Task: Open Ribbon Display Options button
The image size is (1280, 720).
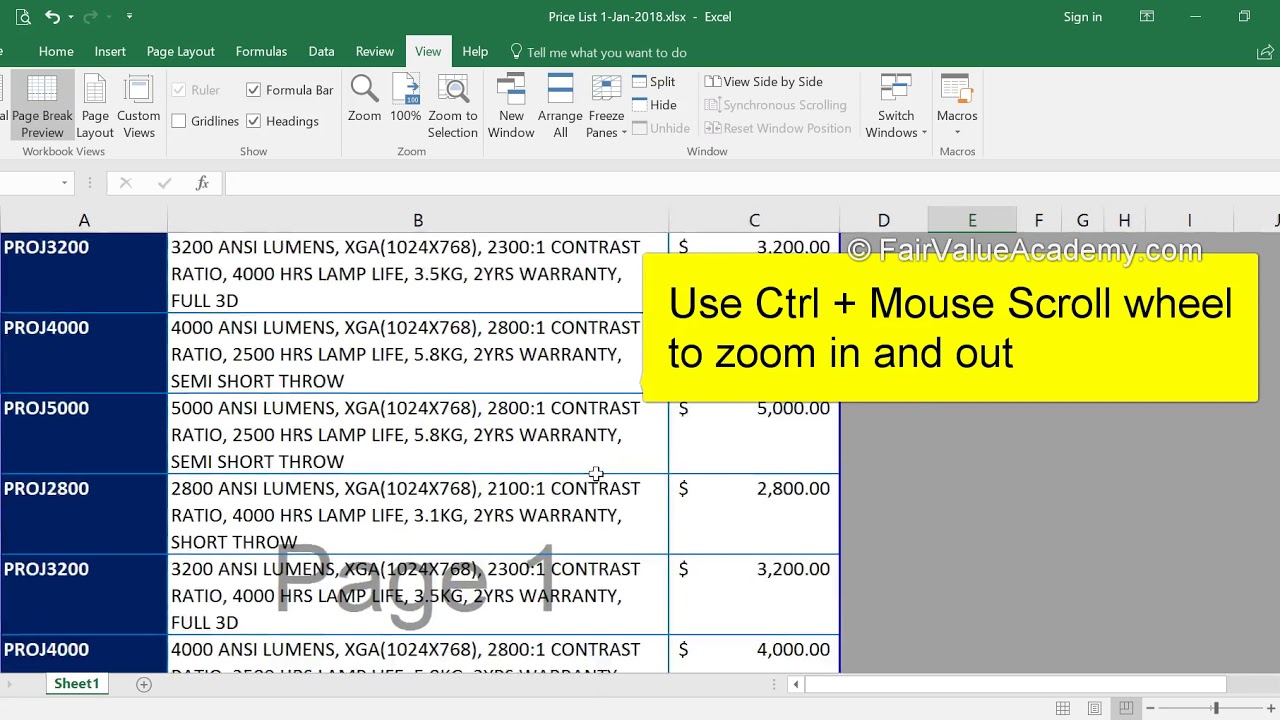Action: point(1147,17)
